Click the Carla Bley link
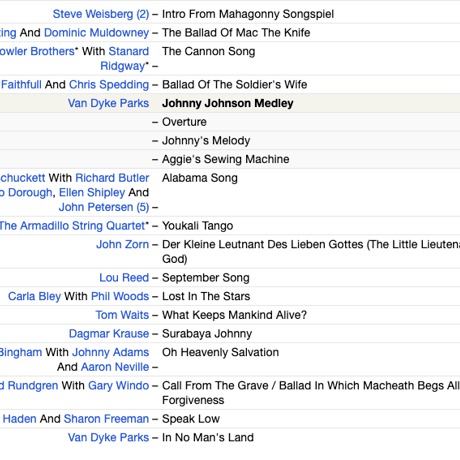 click(34, 296)
